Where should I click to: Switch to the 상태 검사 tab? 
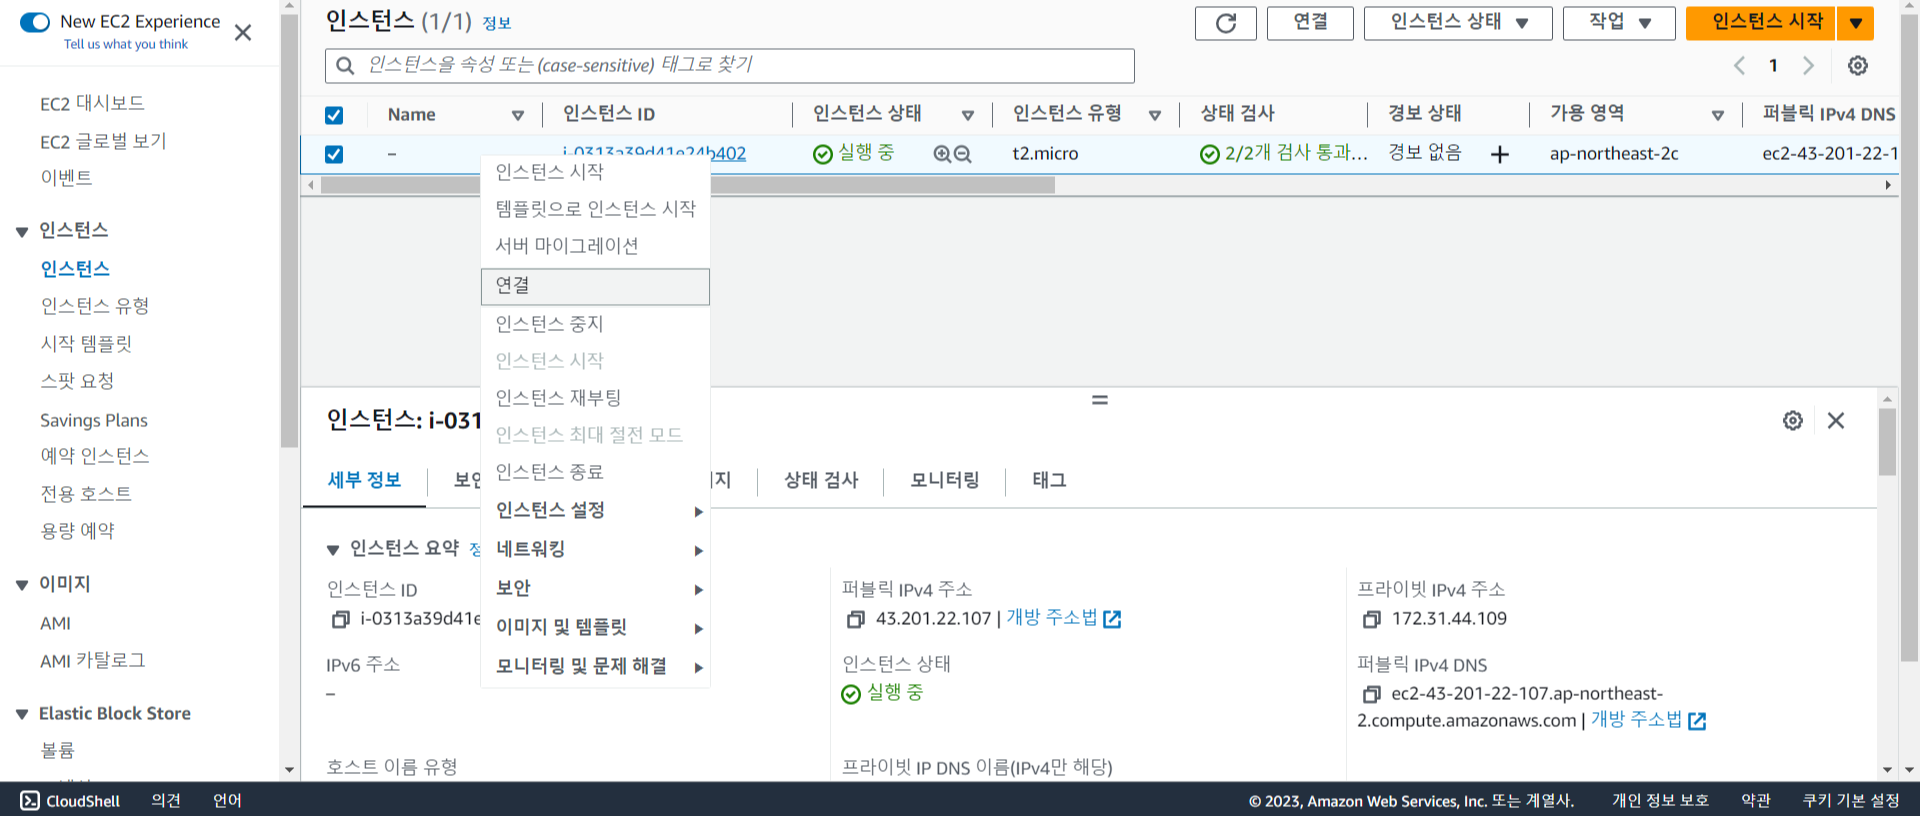coord(821,481)
